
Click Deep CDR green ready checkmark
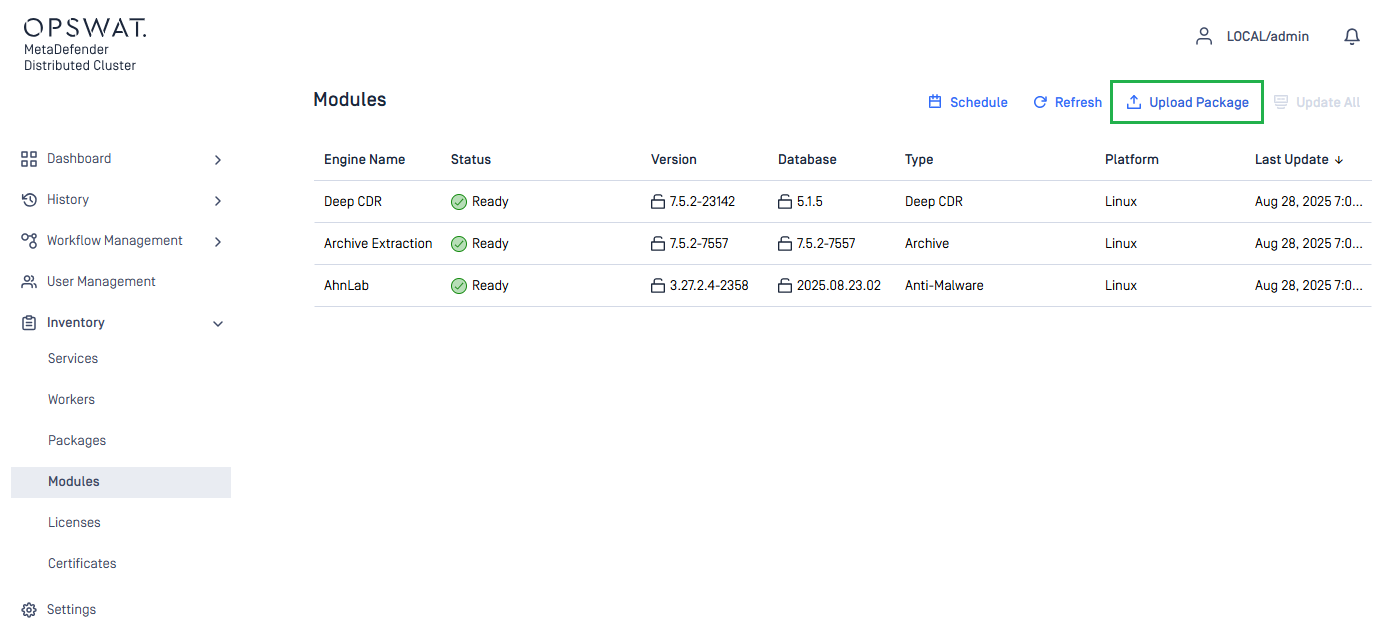tap(459, 202)
